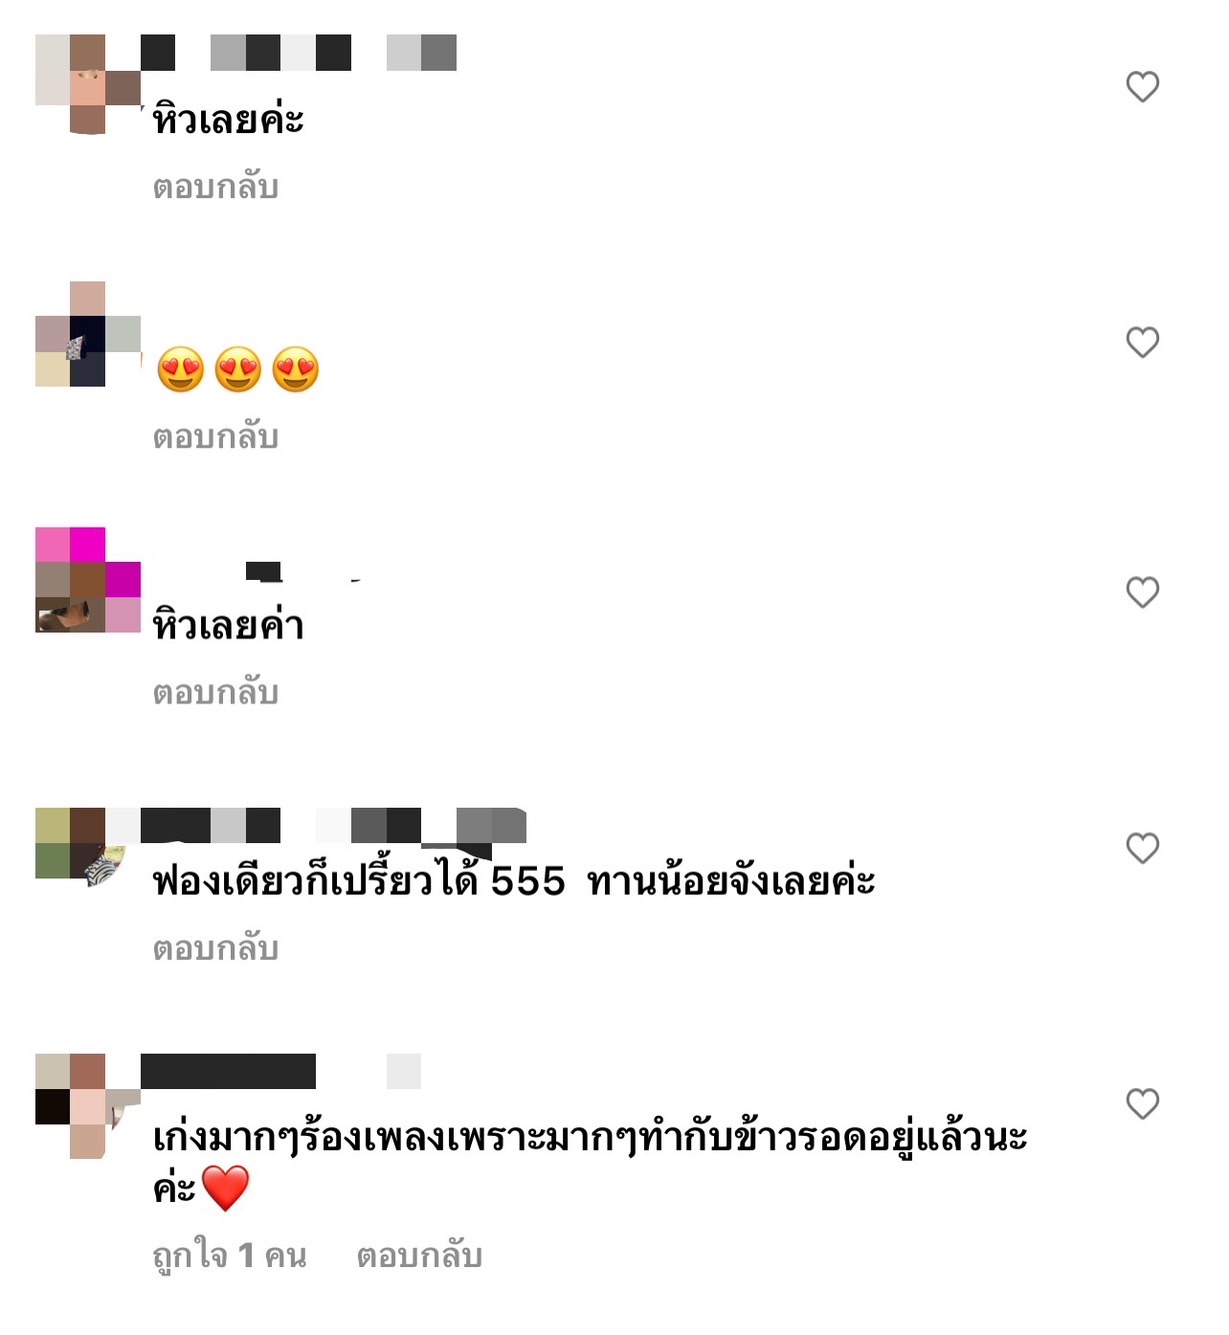Tap the heart beside the heart-eyes emoji comment

coord(1142,342)
